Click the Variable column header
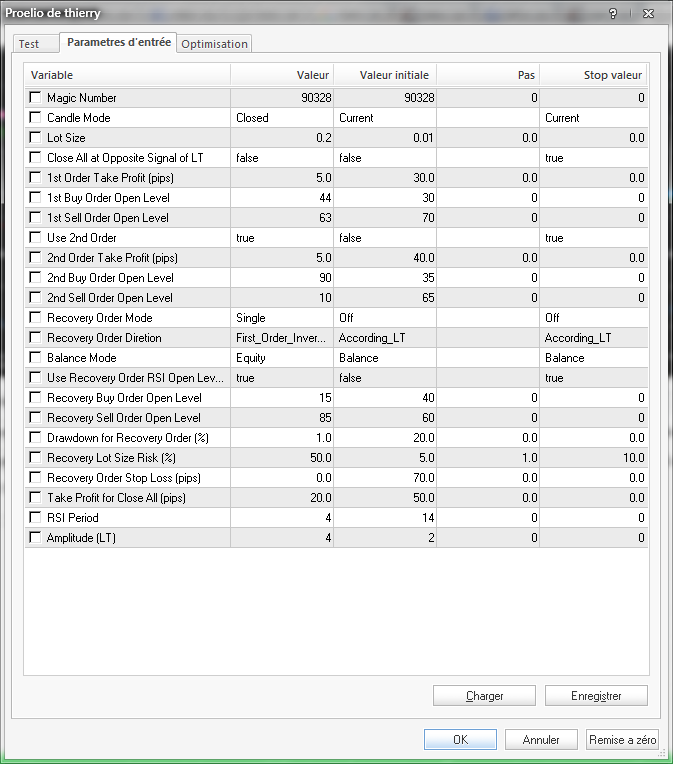The height and width of the screenshot is (764, 673). coord(128,75)
